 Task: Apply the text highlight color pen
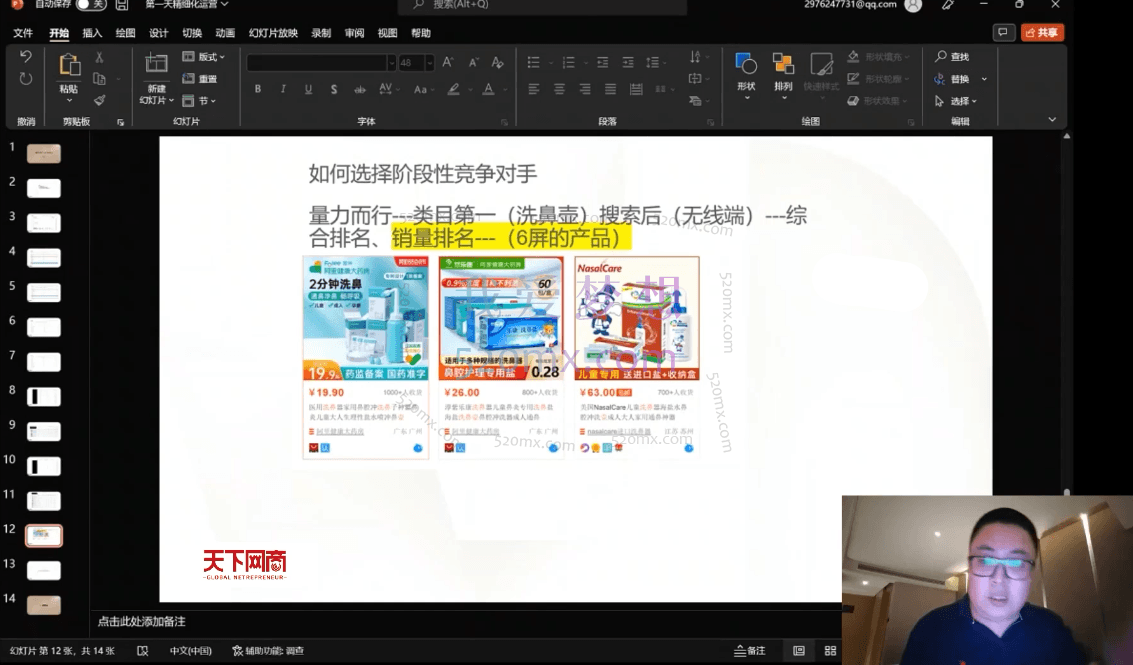tap(454, 90)
